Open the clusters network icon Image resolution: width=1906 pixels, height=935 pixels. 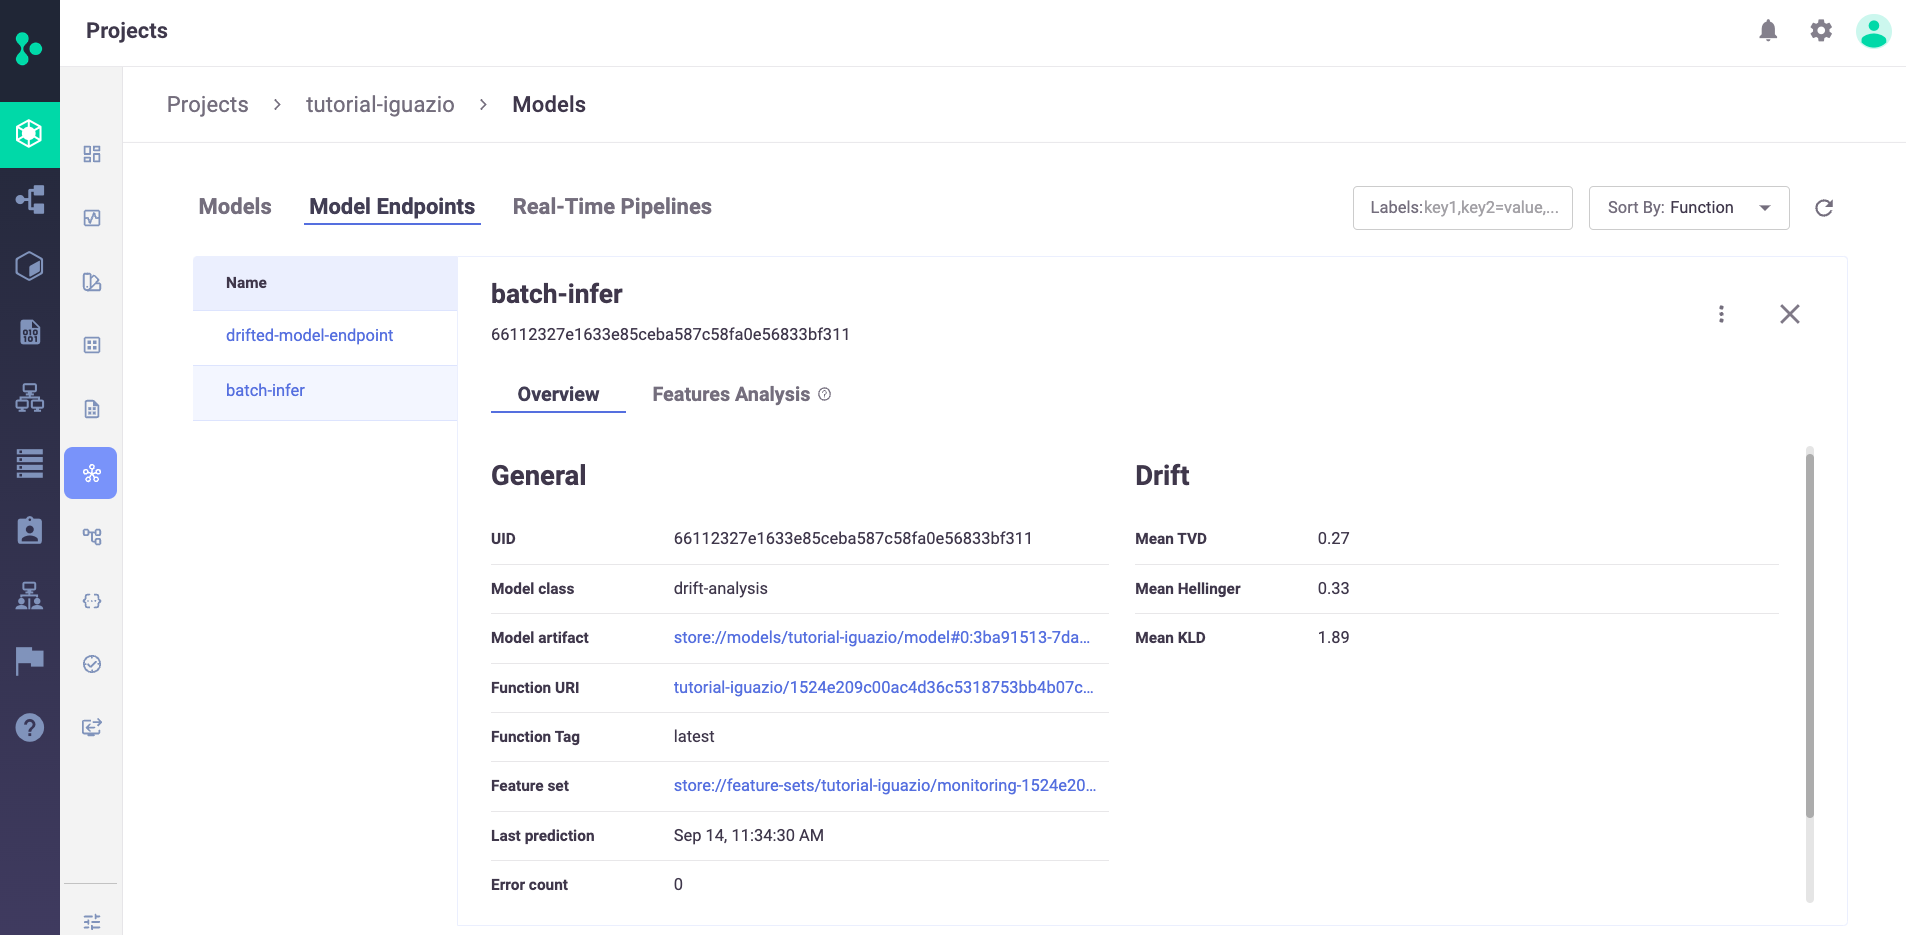pos(29,398)
